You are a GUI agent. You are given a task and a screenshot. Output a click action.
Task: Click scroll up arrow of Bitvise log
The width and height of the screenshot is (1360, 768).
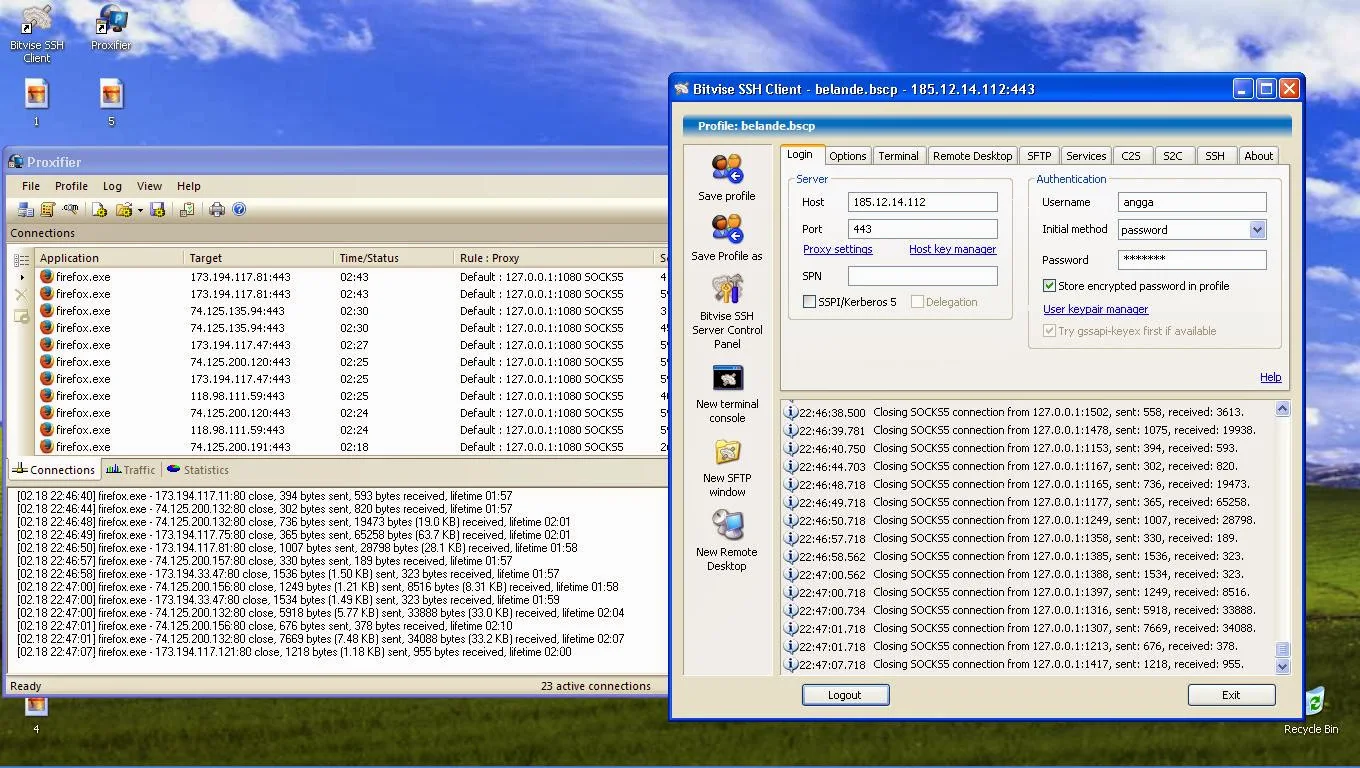click(x=1282, y=409)
